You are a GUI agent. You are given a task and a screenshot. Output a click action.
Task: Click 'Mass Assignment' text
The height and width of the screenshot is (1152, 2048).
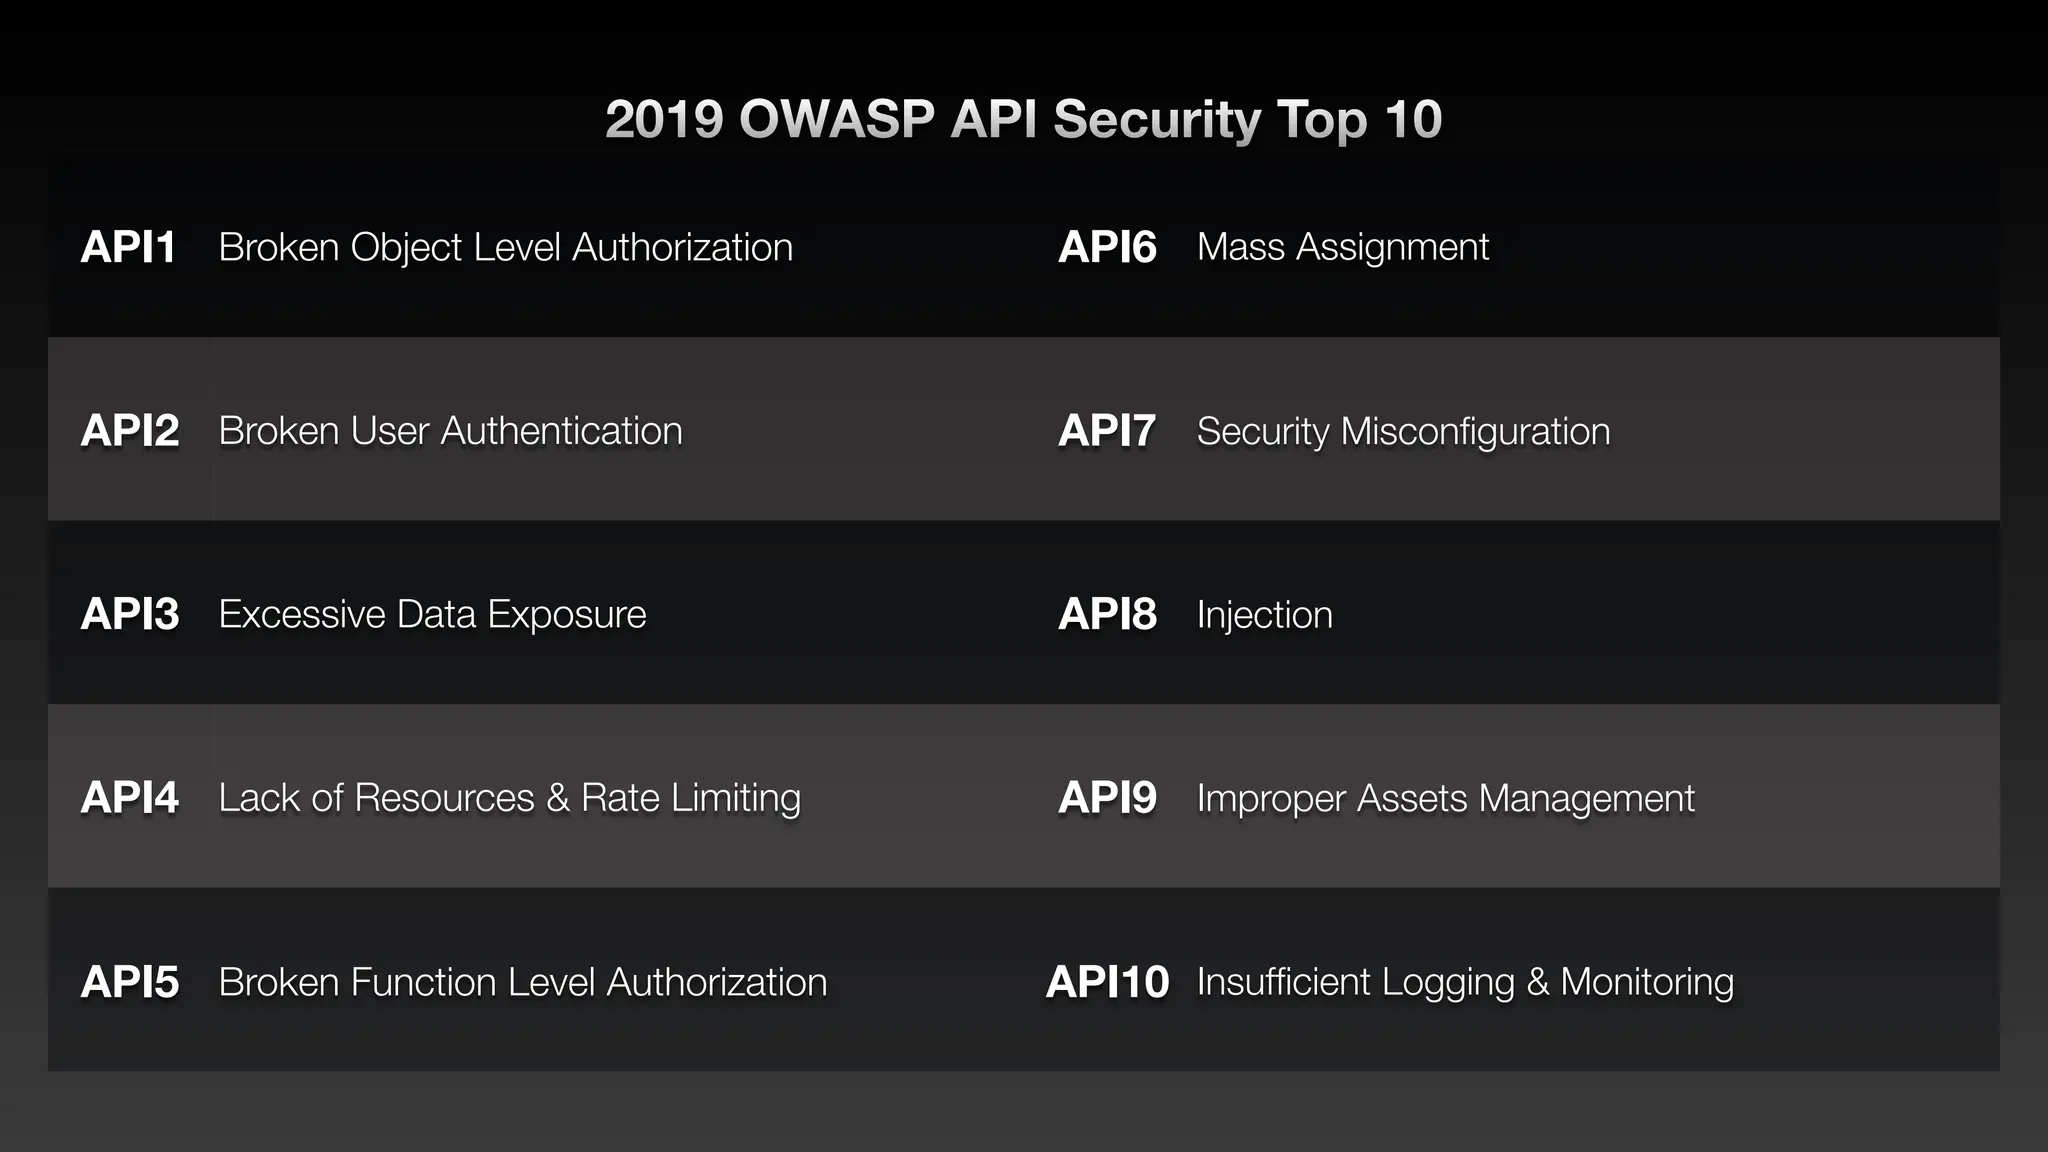(x=1343, y=248)
